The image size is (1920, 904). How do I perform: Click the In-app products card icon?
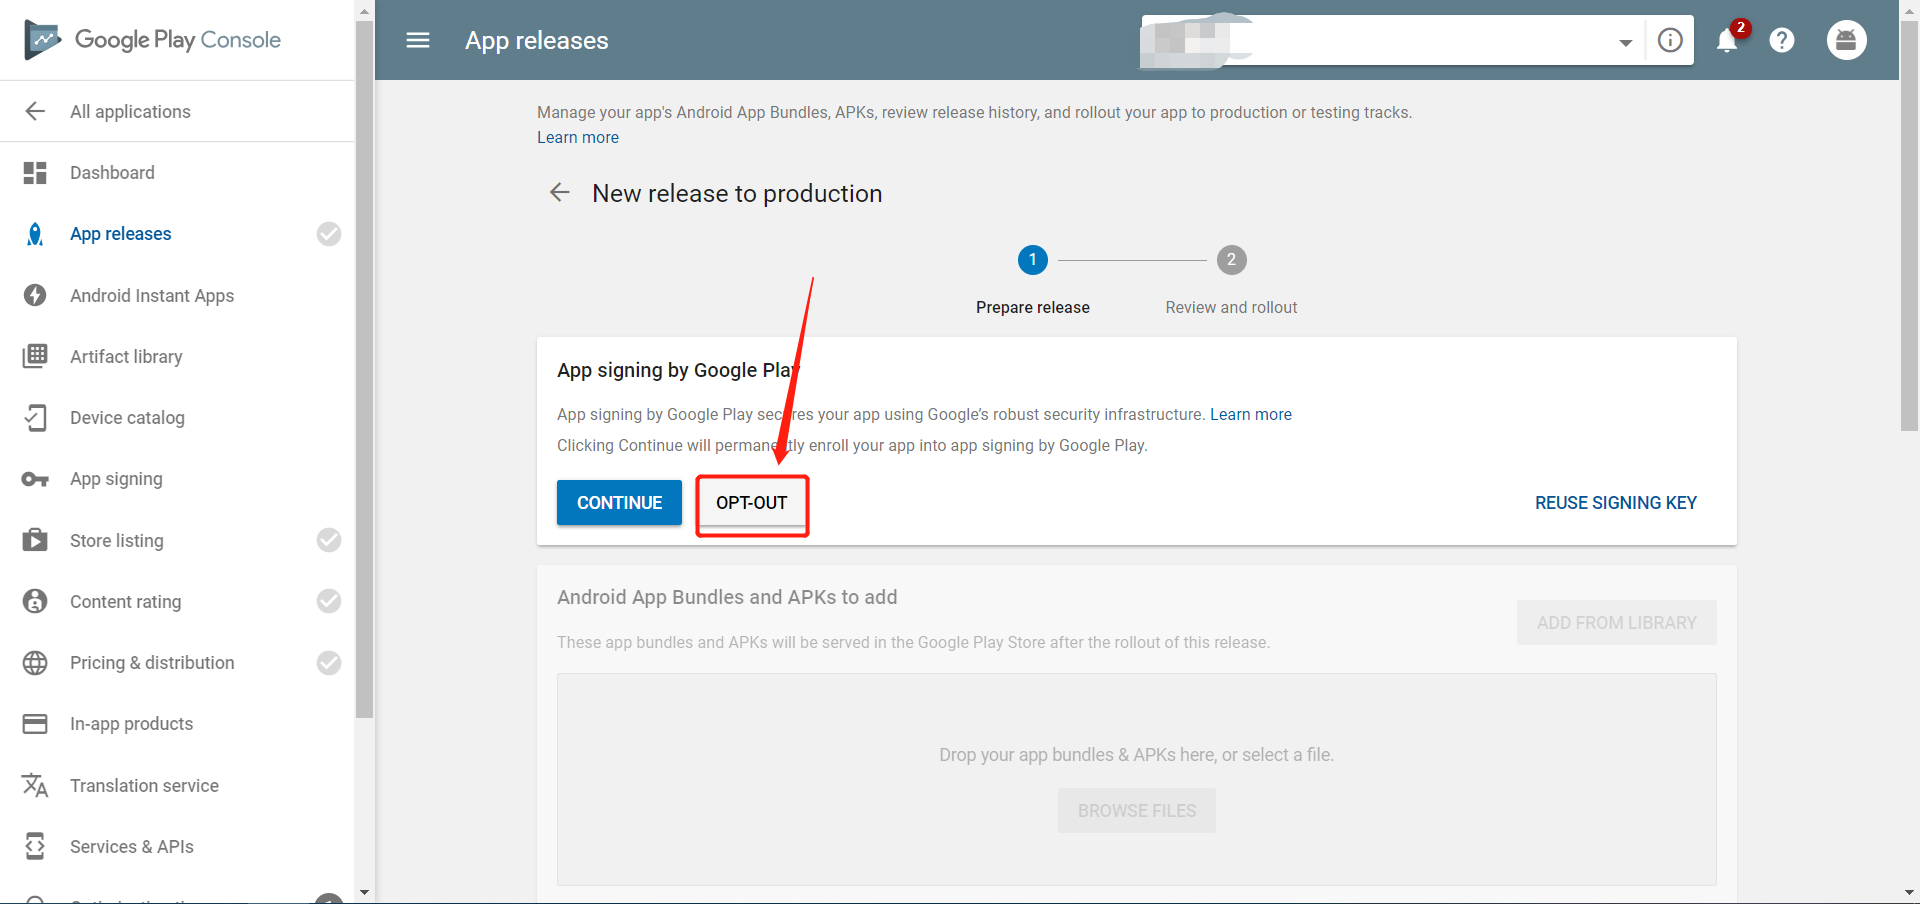(35, 724)
